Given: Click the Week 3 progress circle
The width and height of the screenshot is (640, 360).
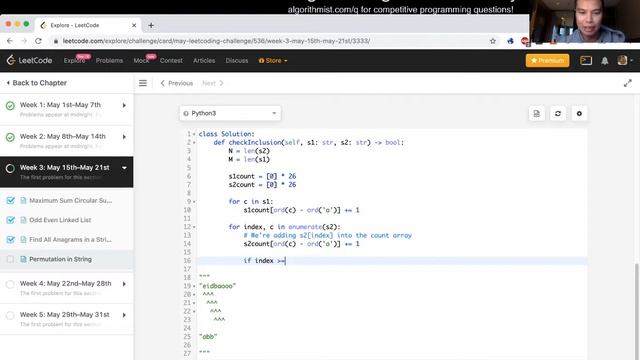Looking at the screenshot, I should tap(10, 168).
